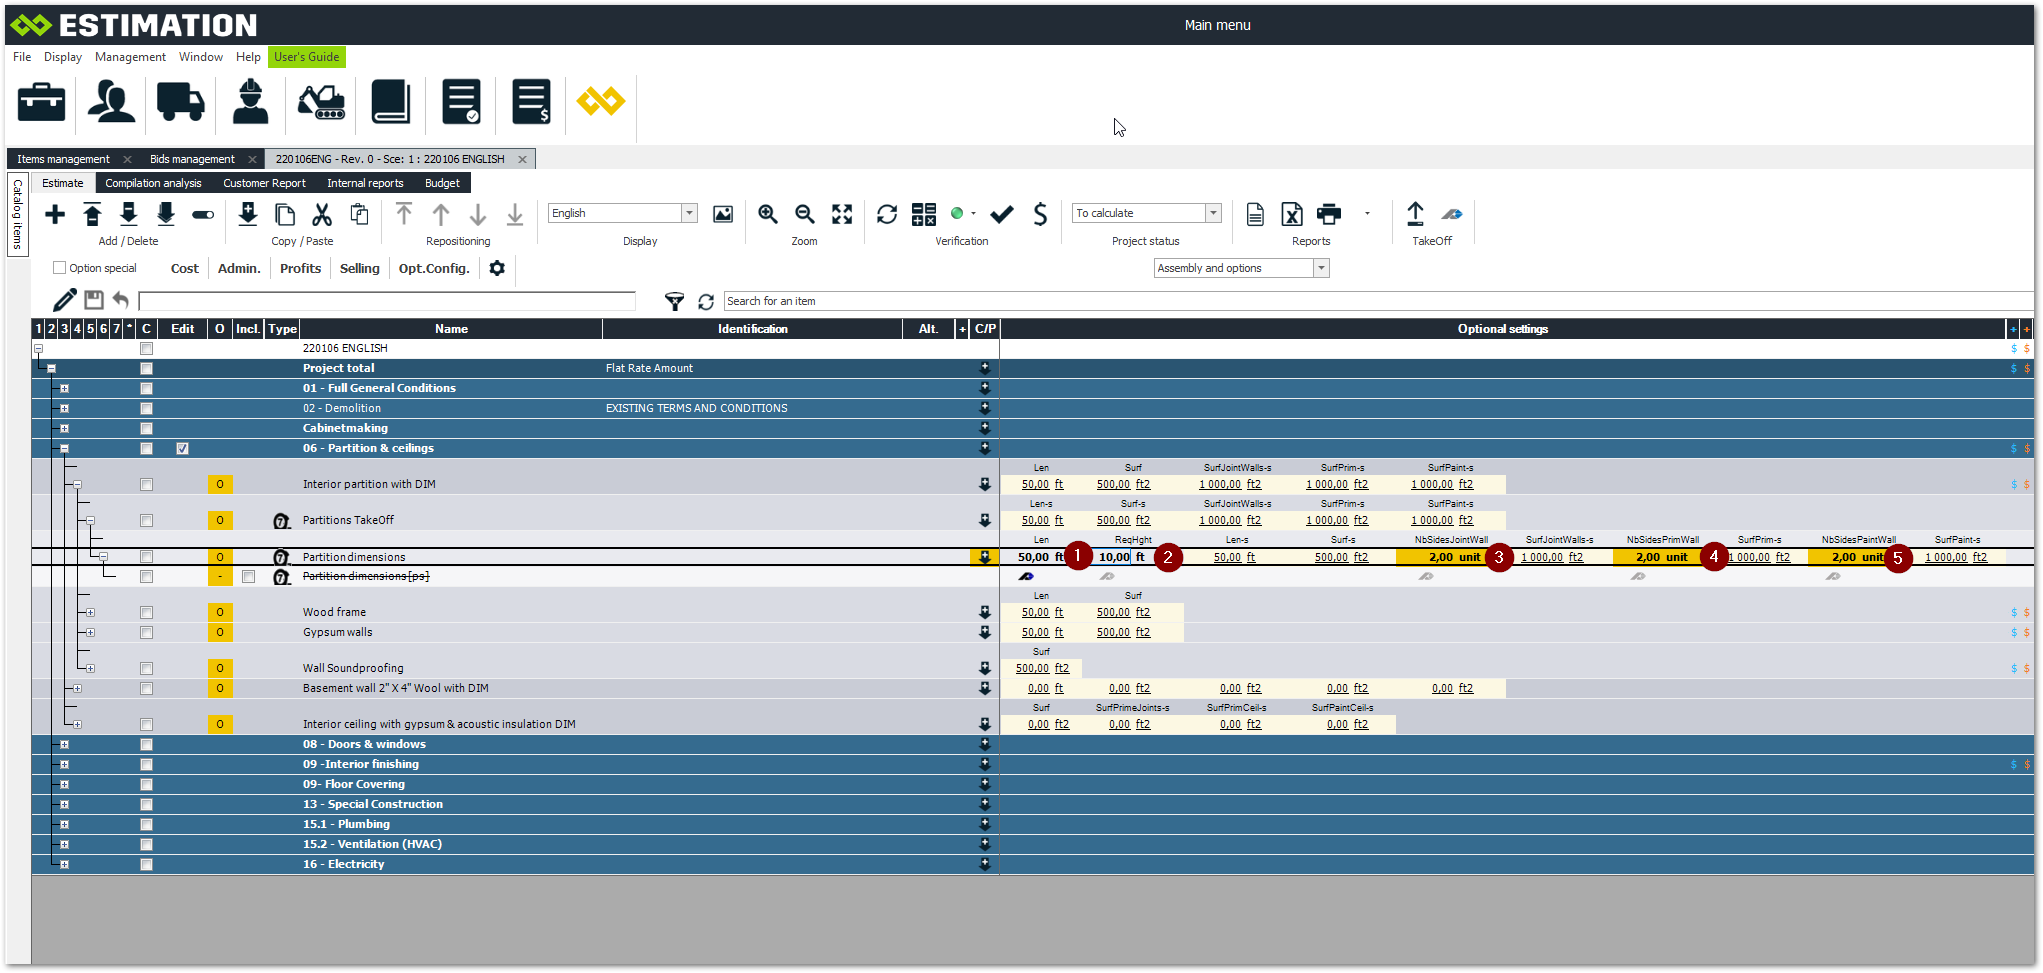Expand the 08 - Doors & windows group

click(64, 745)
